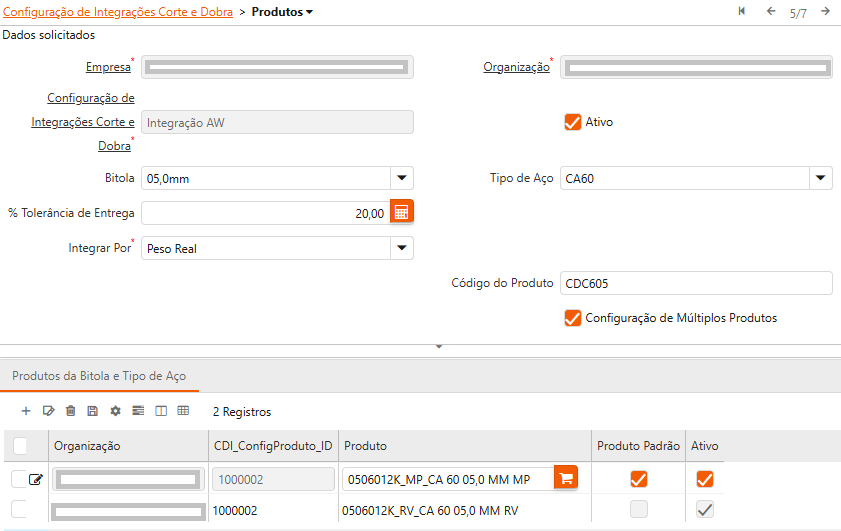The width and height of the screenshot is (841, 531).
Task: Click the save disk icon in grid toolbar
Action: [93, 411]
